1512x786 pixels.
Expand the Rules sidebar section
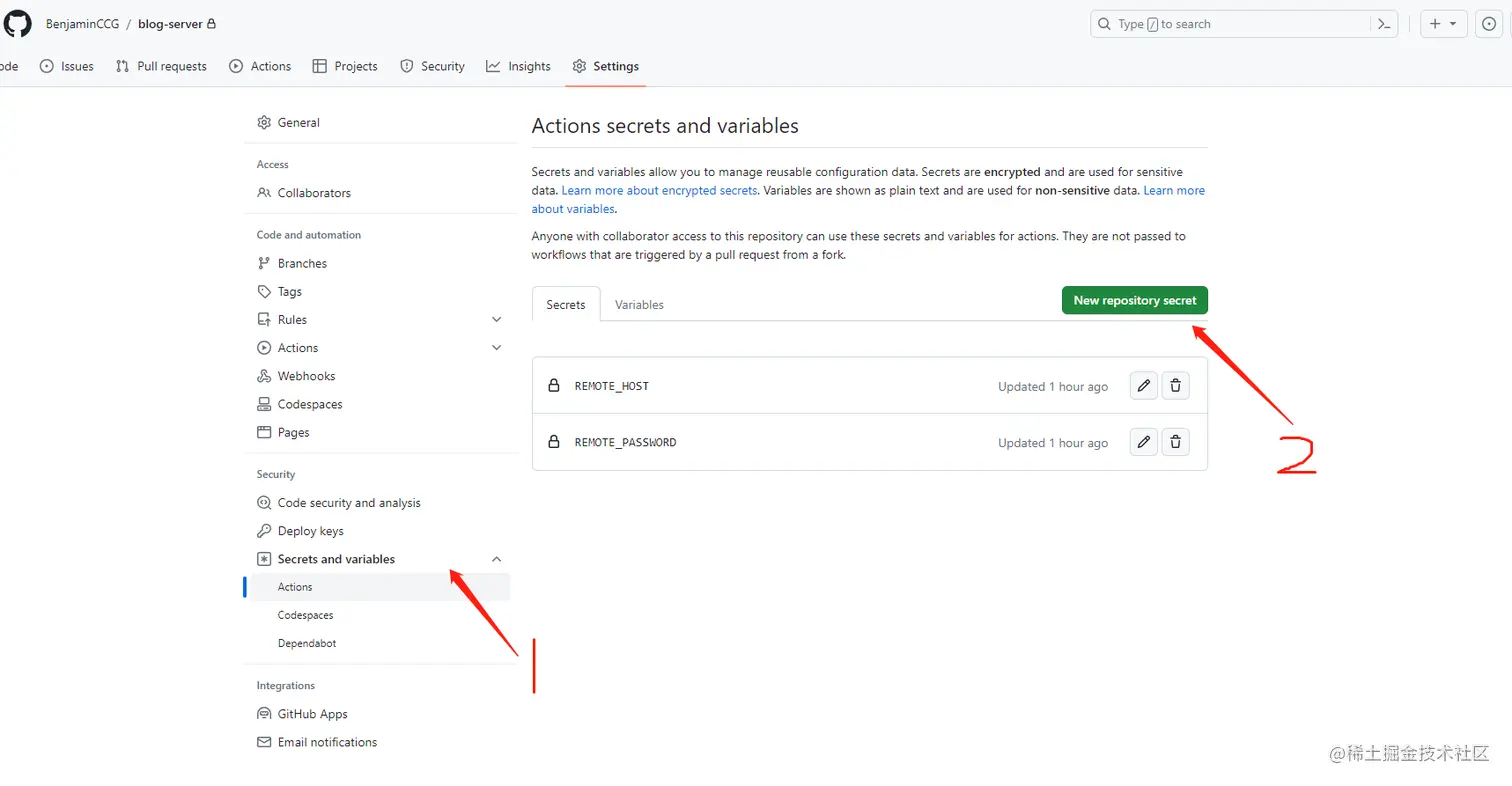497,320
